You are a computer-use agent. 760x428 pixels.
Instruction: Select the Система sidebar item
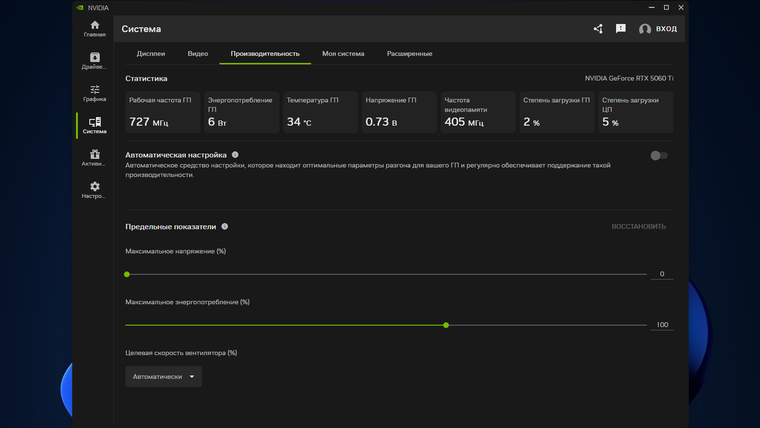(x=95, y=125)
